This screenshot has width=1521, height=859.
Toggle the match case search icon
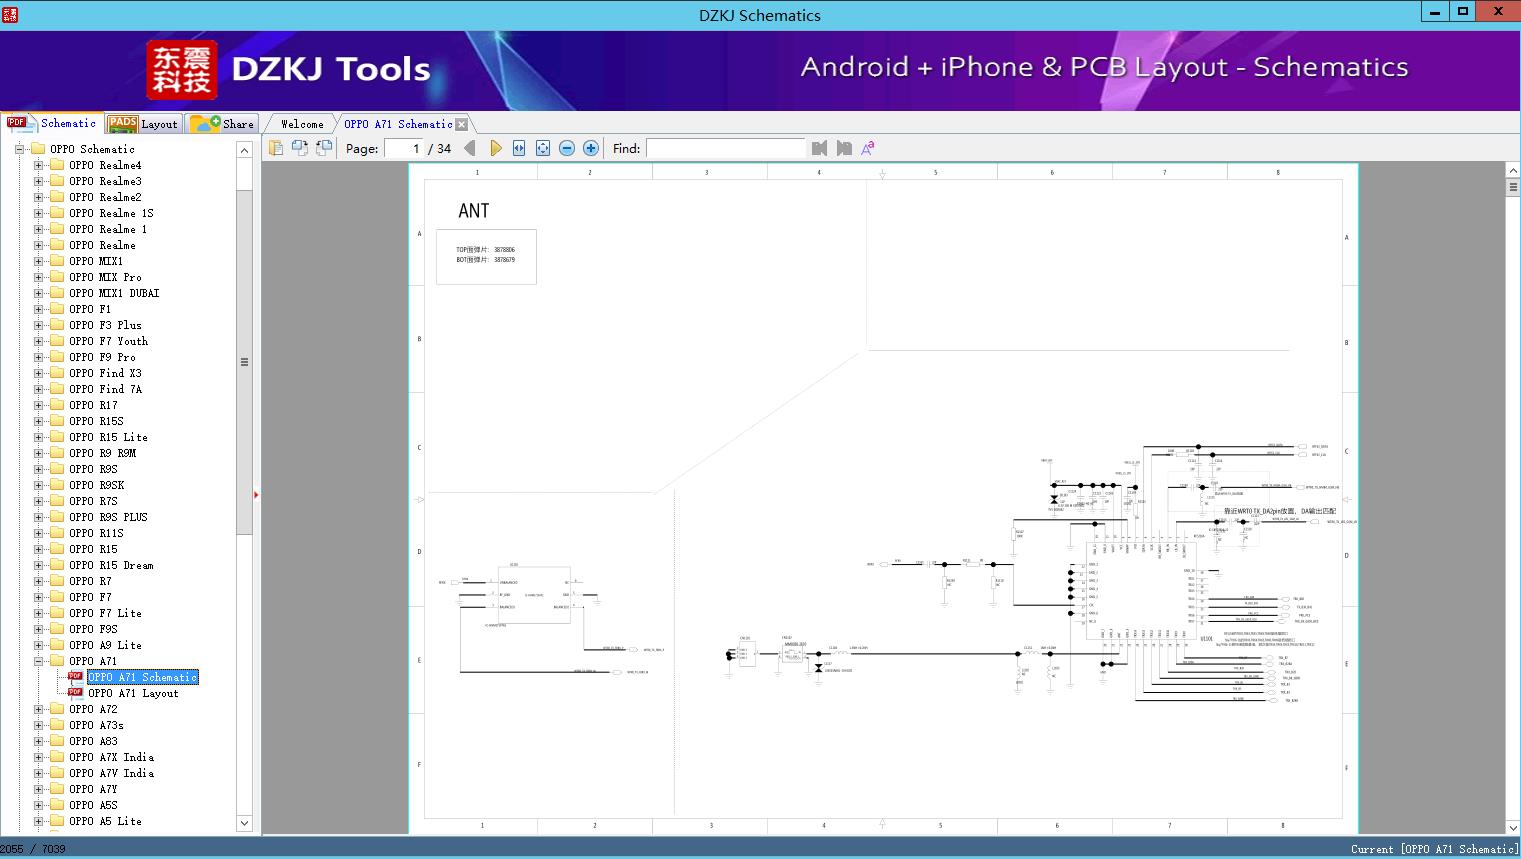click(868, 148)
